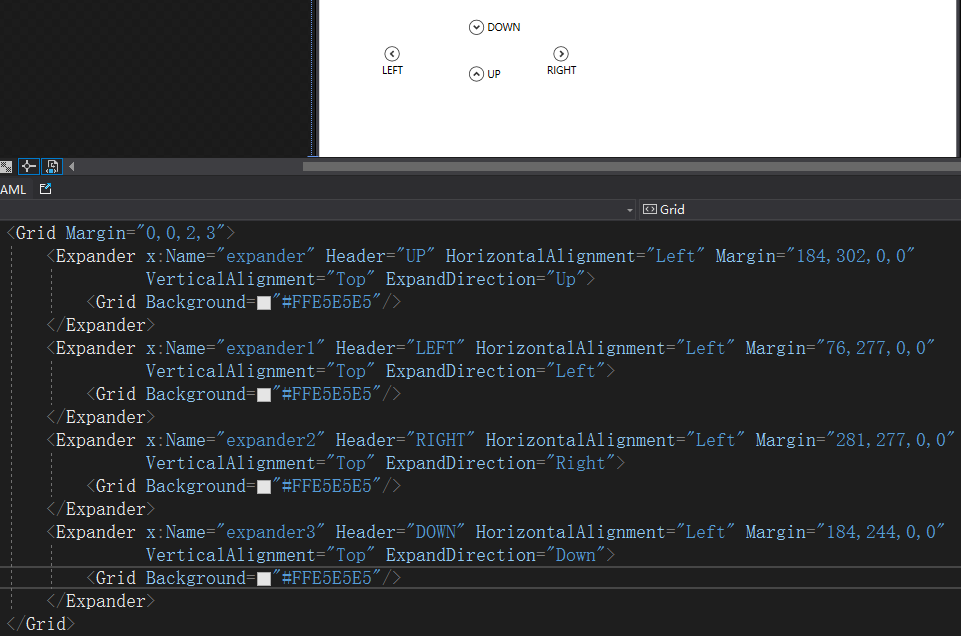Click Header="RIGHT" attribute in code

(405, 440)
